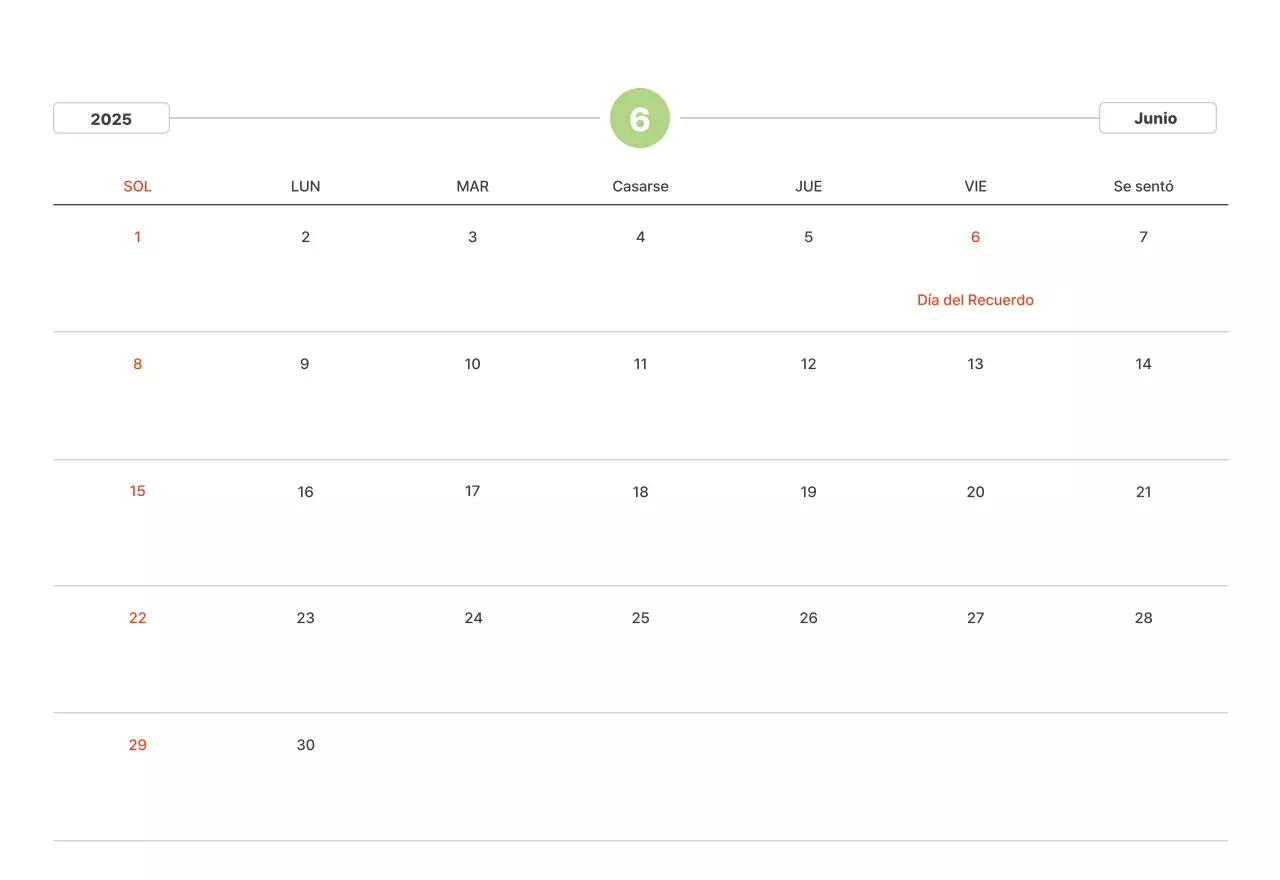Click on day 22 in red
The image size is (1280, 880).
coord(138,618)
